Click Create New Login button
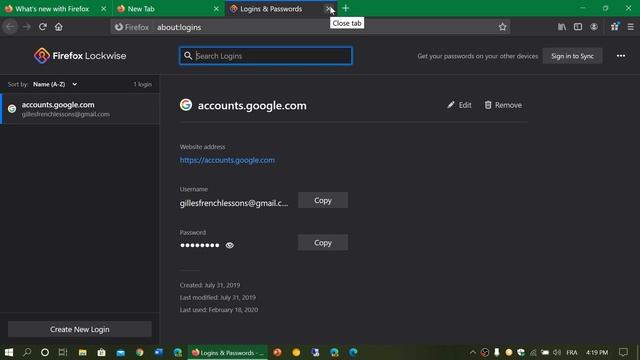The width and height of the screenshot is (640, 360). pyautogui.click(x=80, y=329)
